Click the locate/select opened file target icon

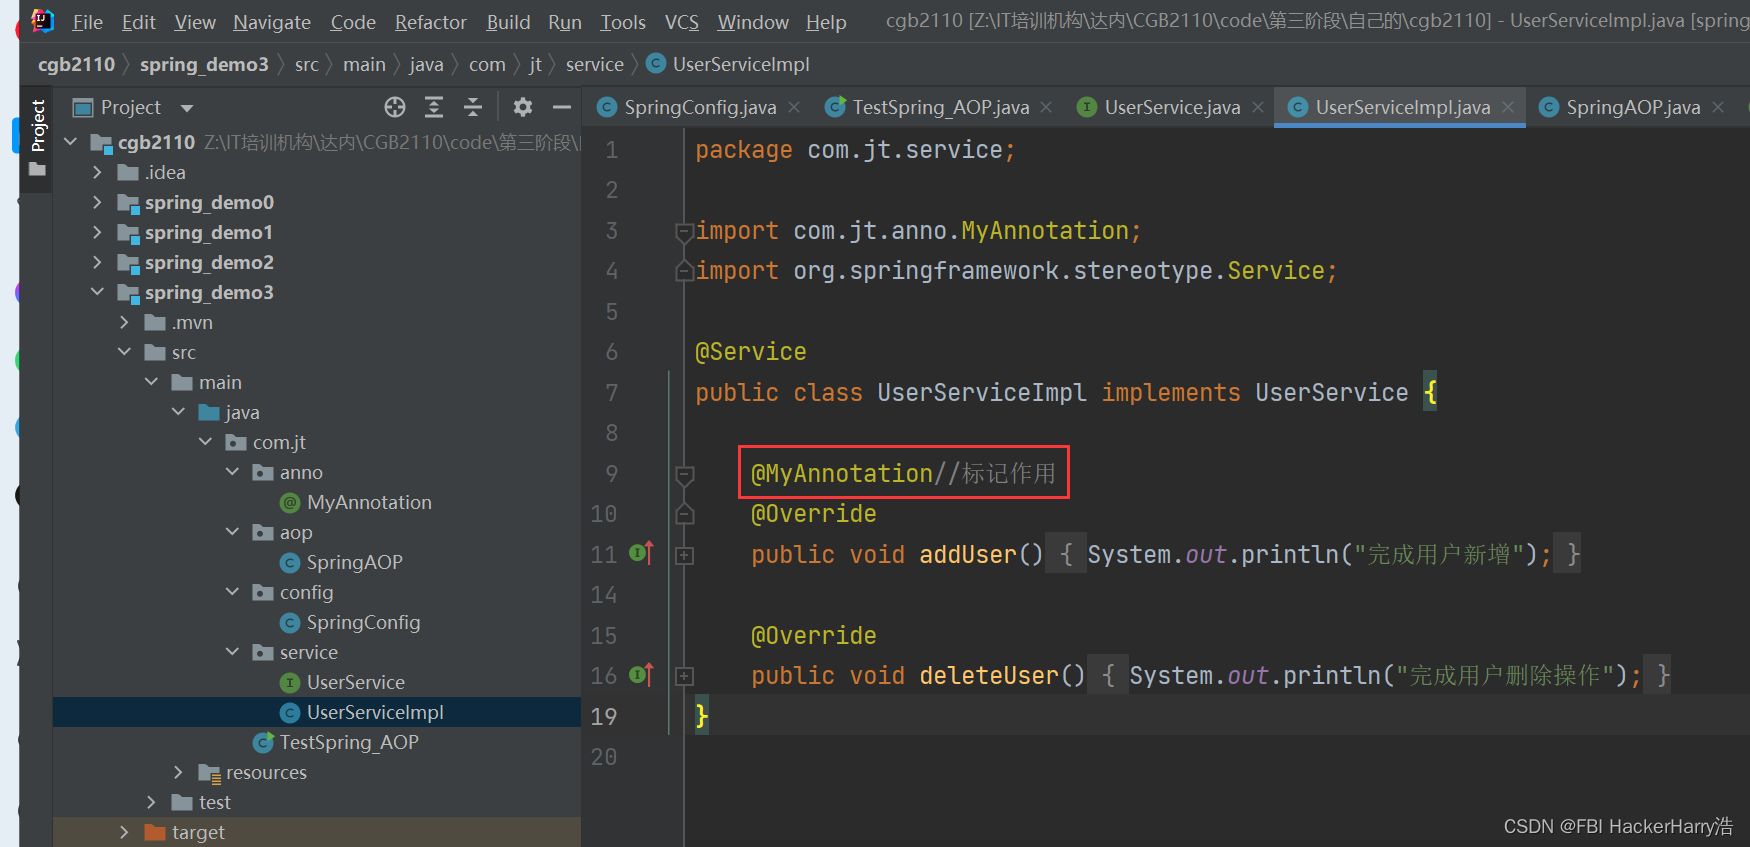click(x=395, y=107)
